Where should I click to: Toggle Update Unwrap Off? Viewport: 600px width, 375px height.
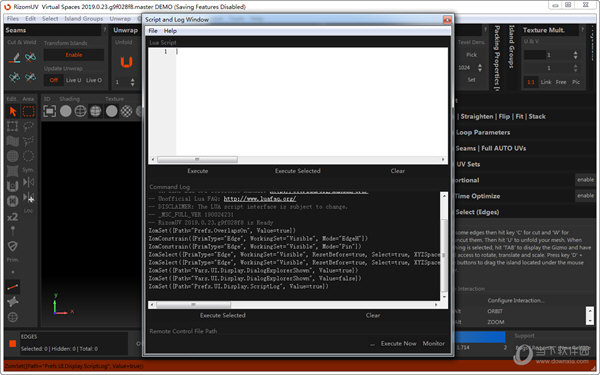tap(54, 80)
